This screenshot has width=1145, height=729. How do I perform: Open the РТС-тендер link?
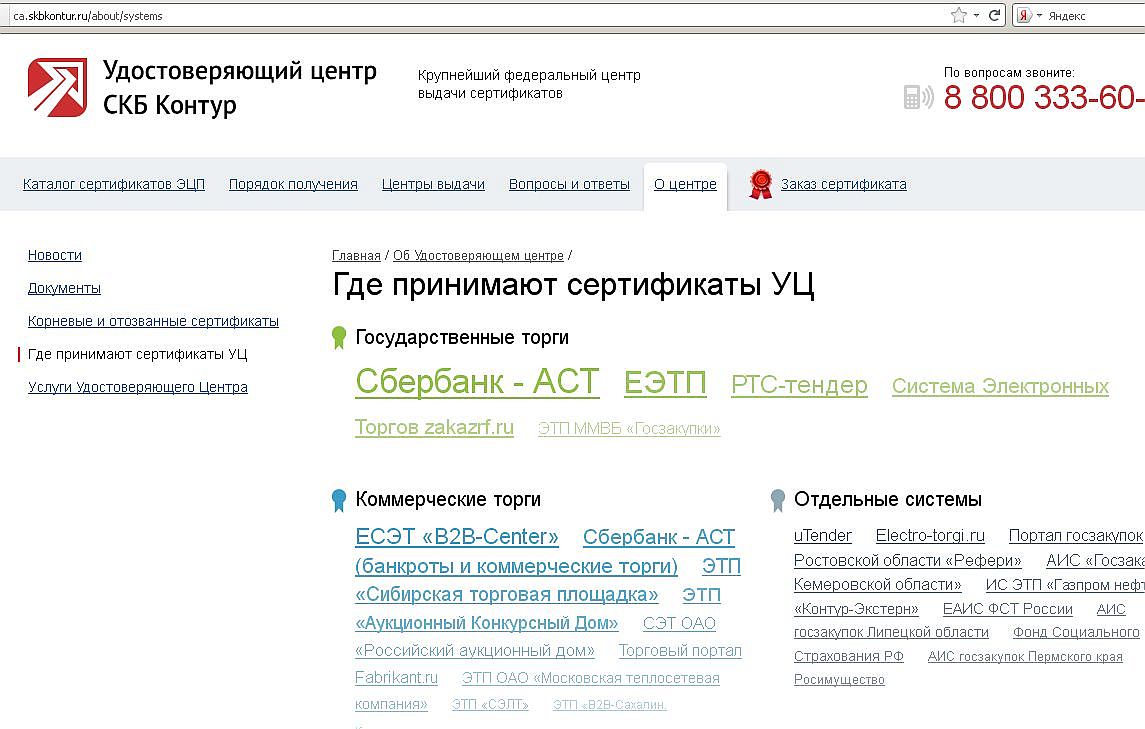pyautogui.click(x=800, y=385)
